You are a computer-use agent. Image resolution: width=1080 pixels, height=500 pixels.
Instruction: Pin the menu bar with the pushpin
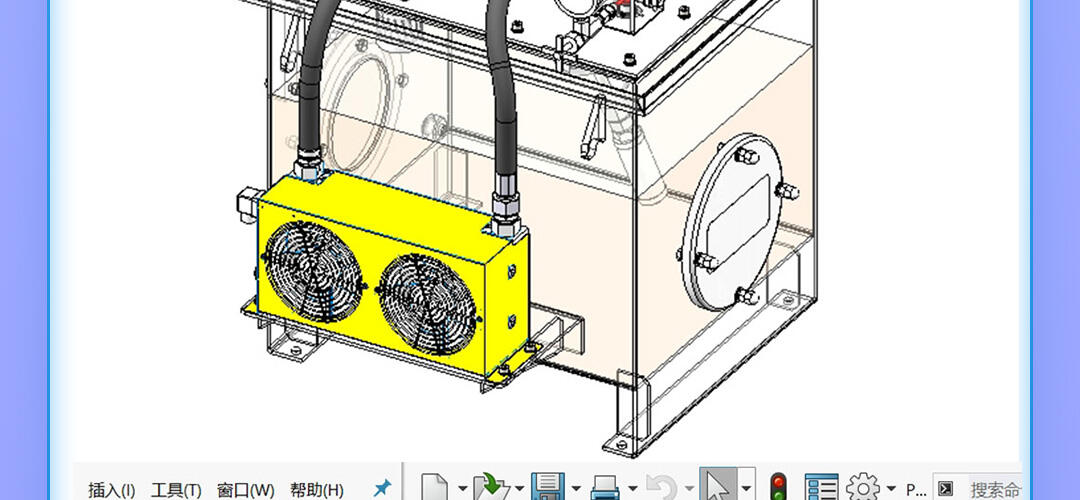[x=382, y=488]
